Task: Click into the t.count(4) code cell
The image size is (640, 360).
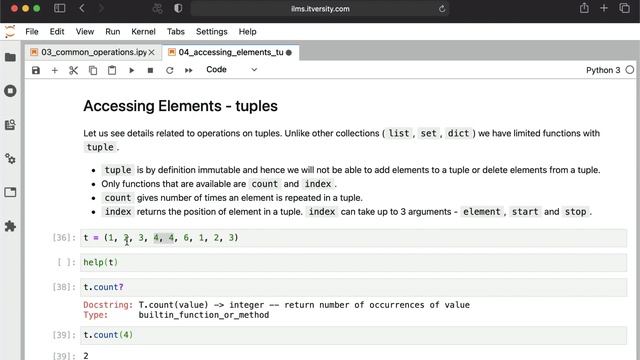Action: [x=353, y=335]
